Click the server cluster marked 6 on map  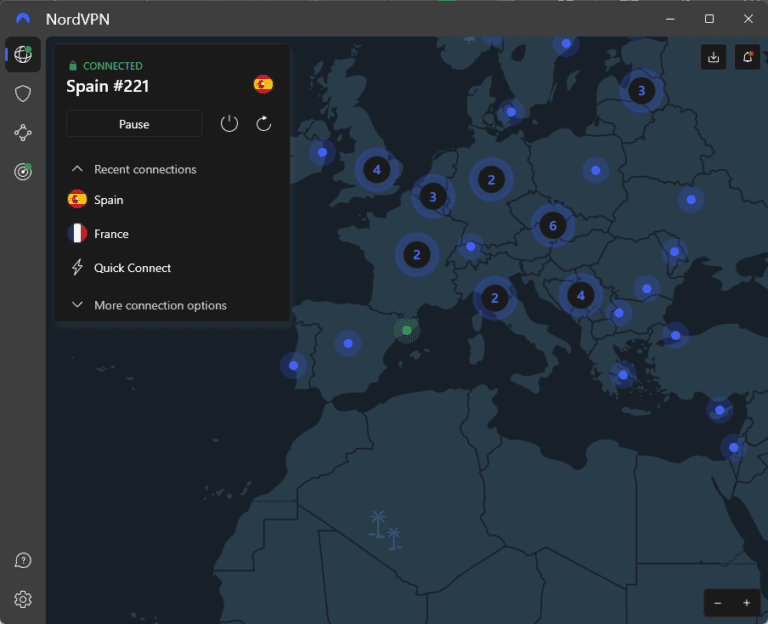[x=553, y=226]
